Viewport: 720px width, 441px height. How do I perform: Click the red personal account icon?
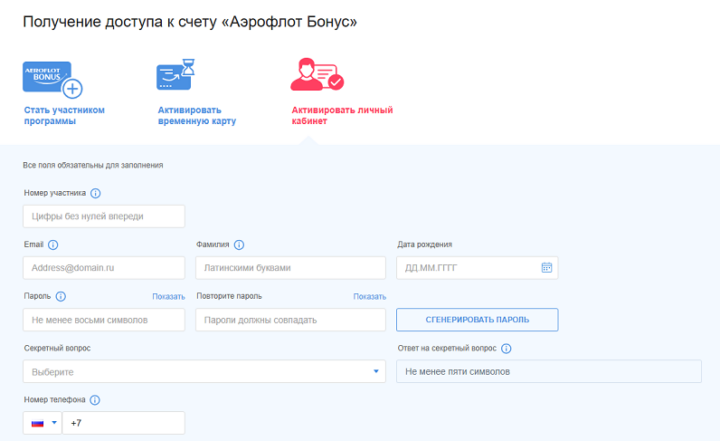click(x=317, y=74)
